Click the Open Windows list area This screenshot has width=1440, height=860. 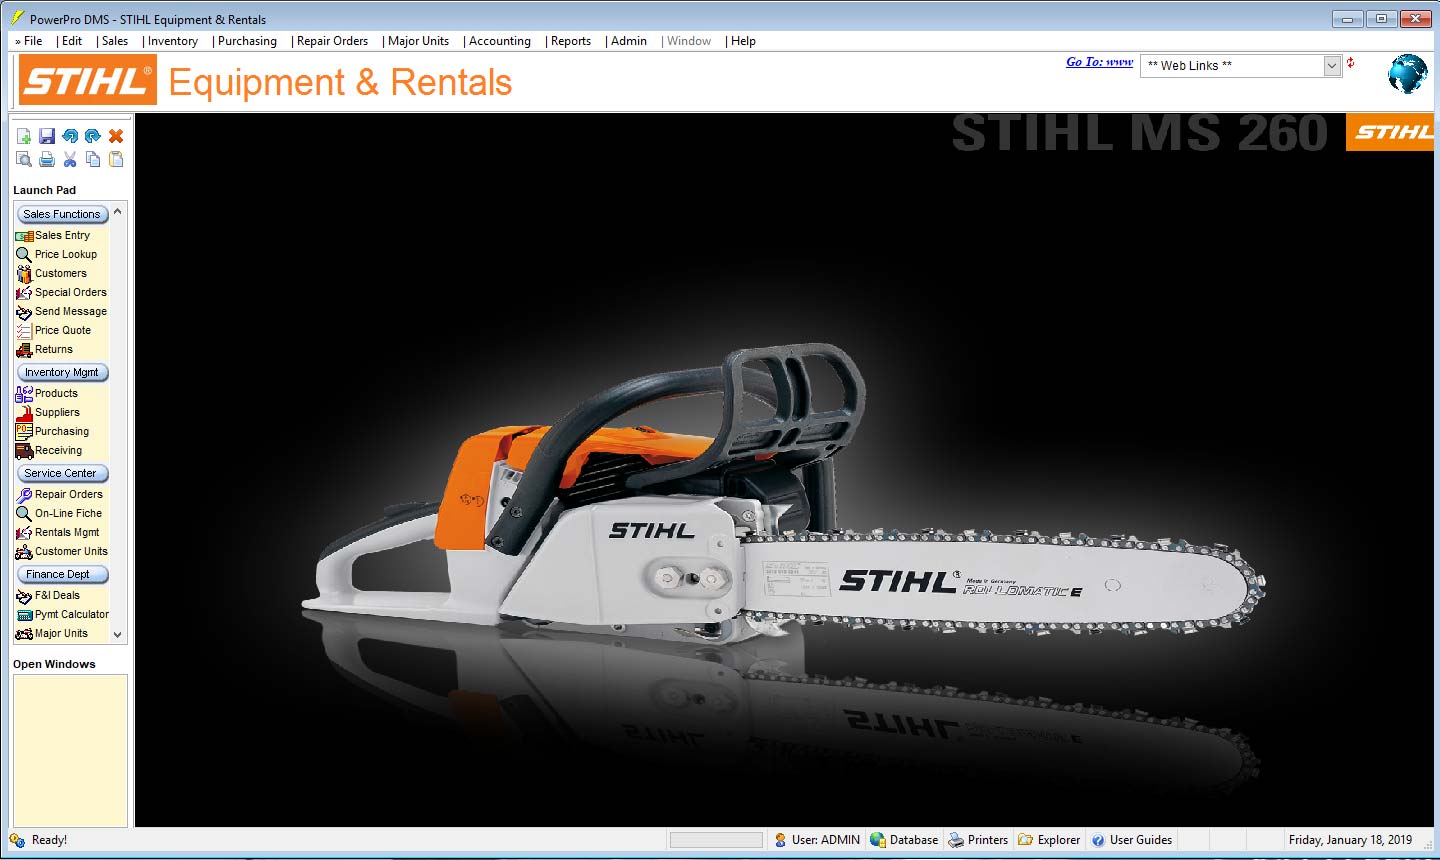pos(70,750)
